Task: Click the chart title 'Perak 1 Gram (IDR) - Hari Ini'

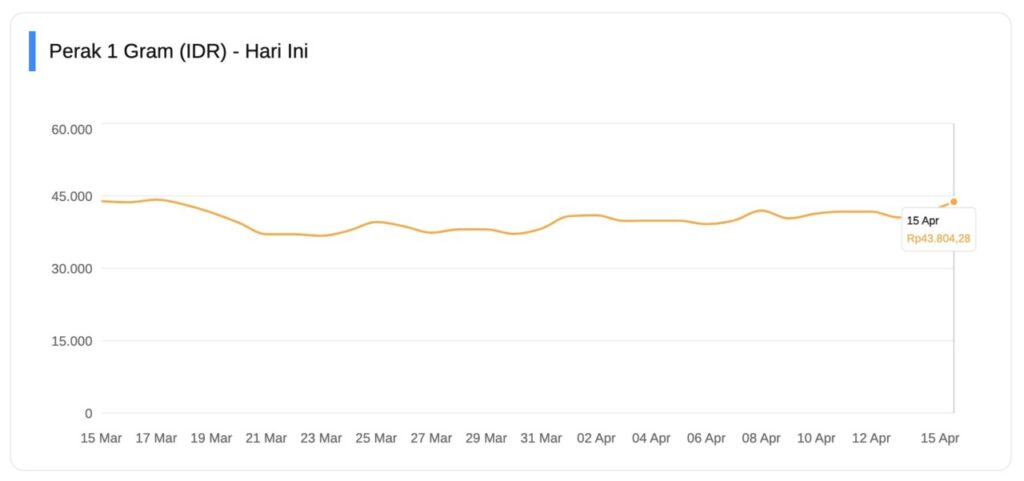Action: coord(178,51)
